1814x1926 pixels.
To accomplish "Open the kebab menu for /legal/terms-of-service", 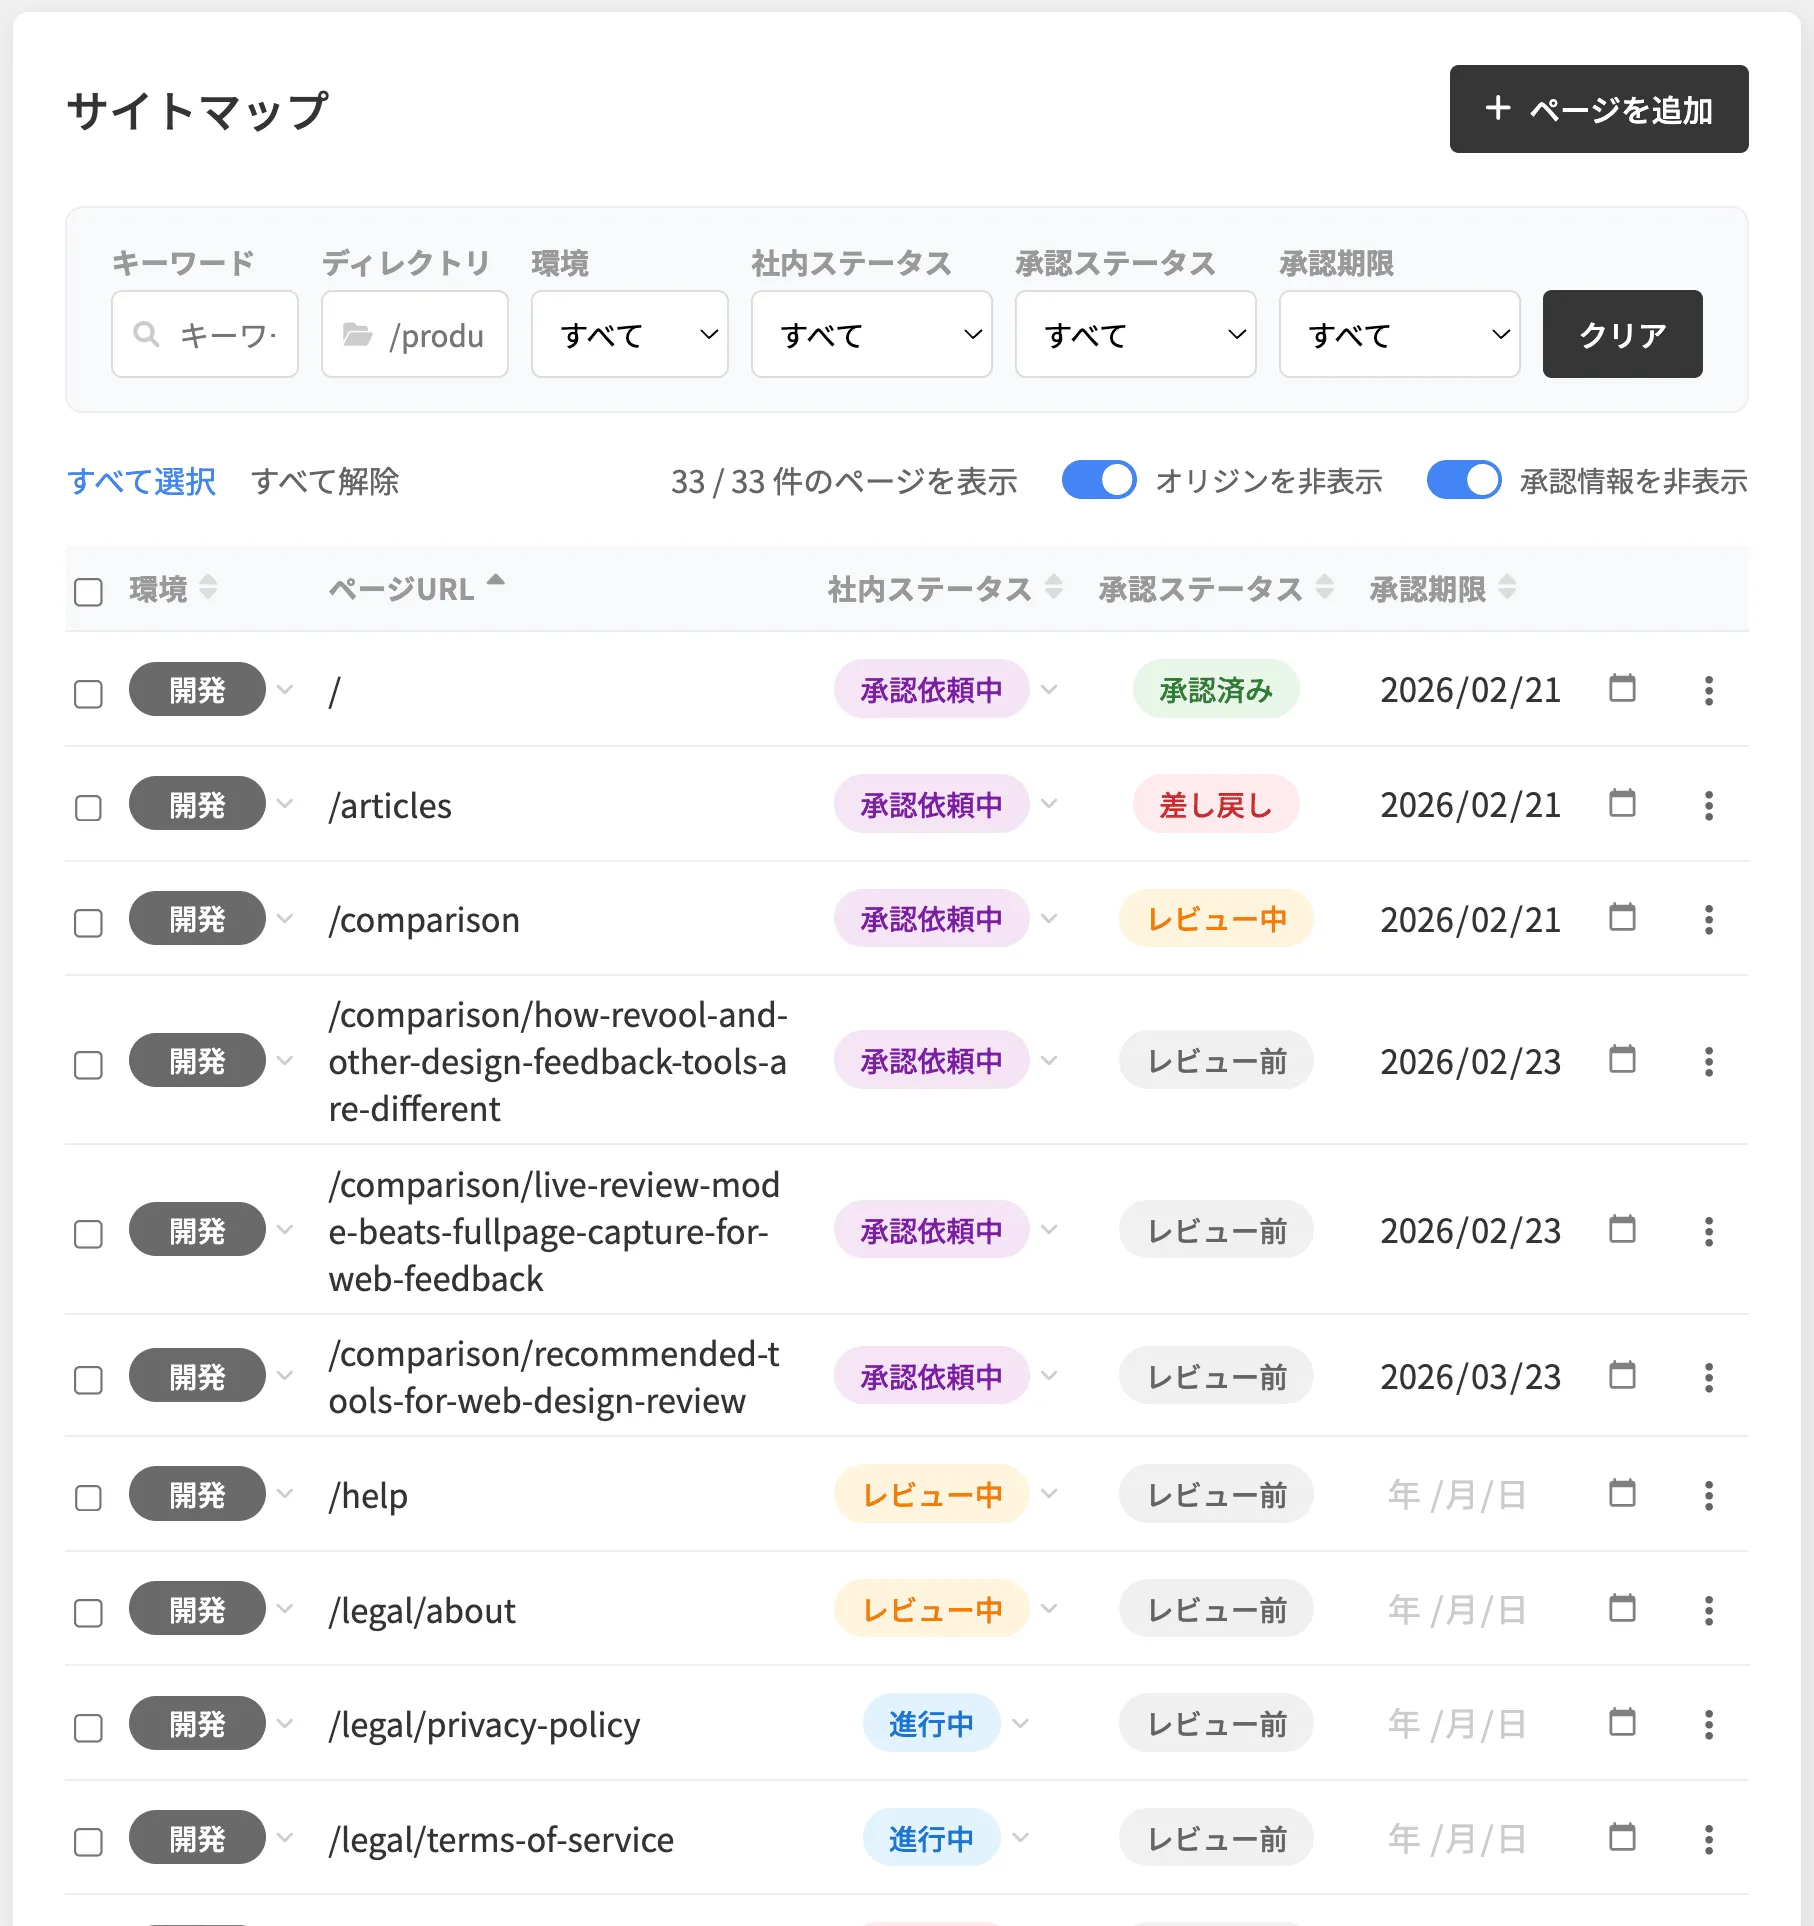I will (1710, 1838).
